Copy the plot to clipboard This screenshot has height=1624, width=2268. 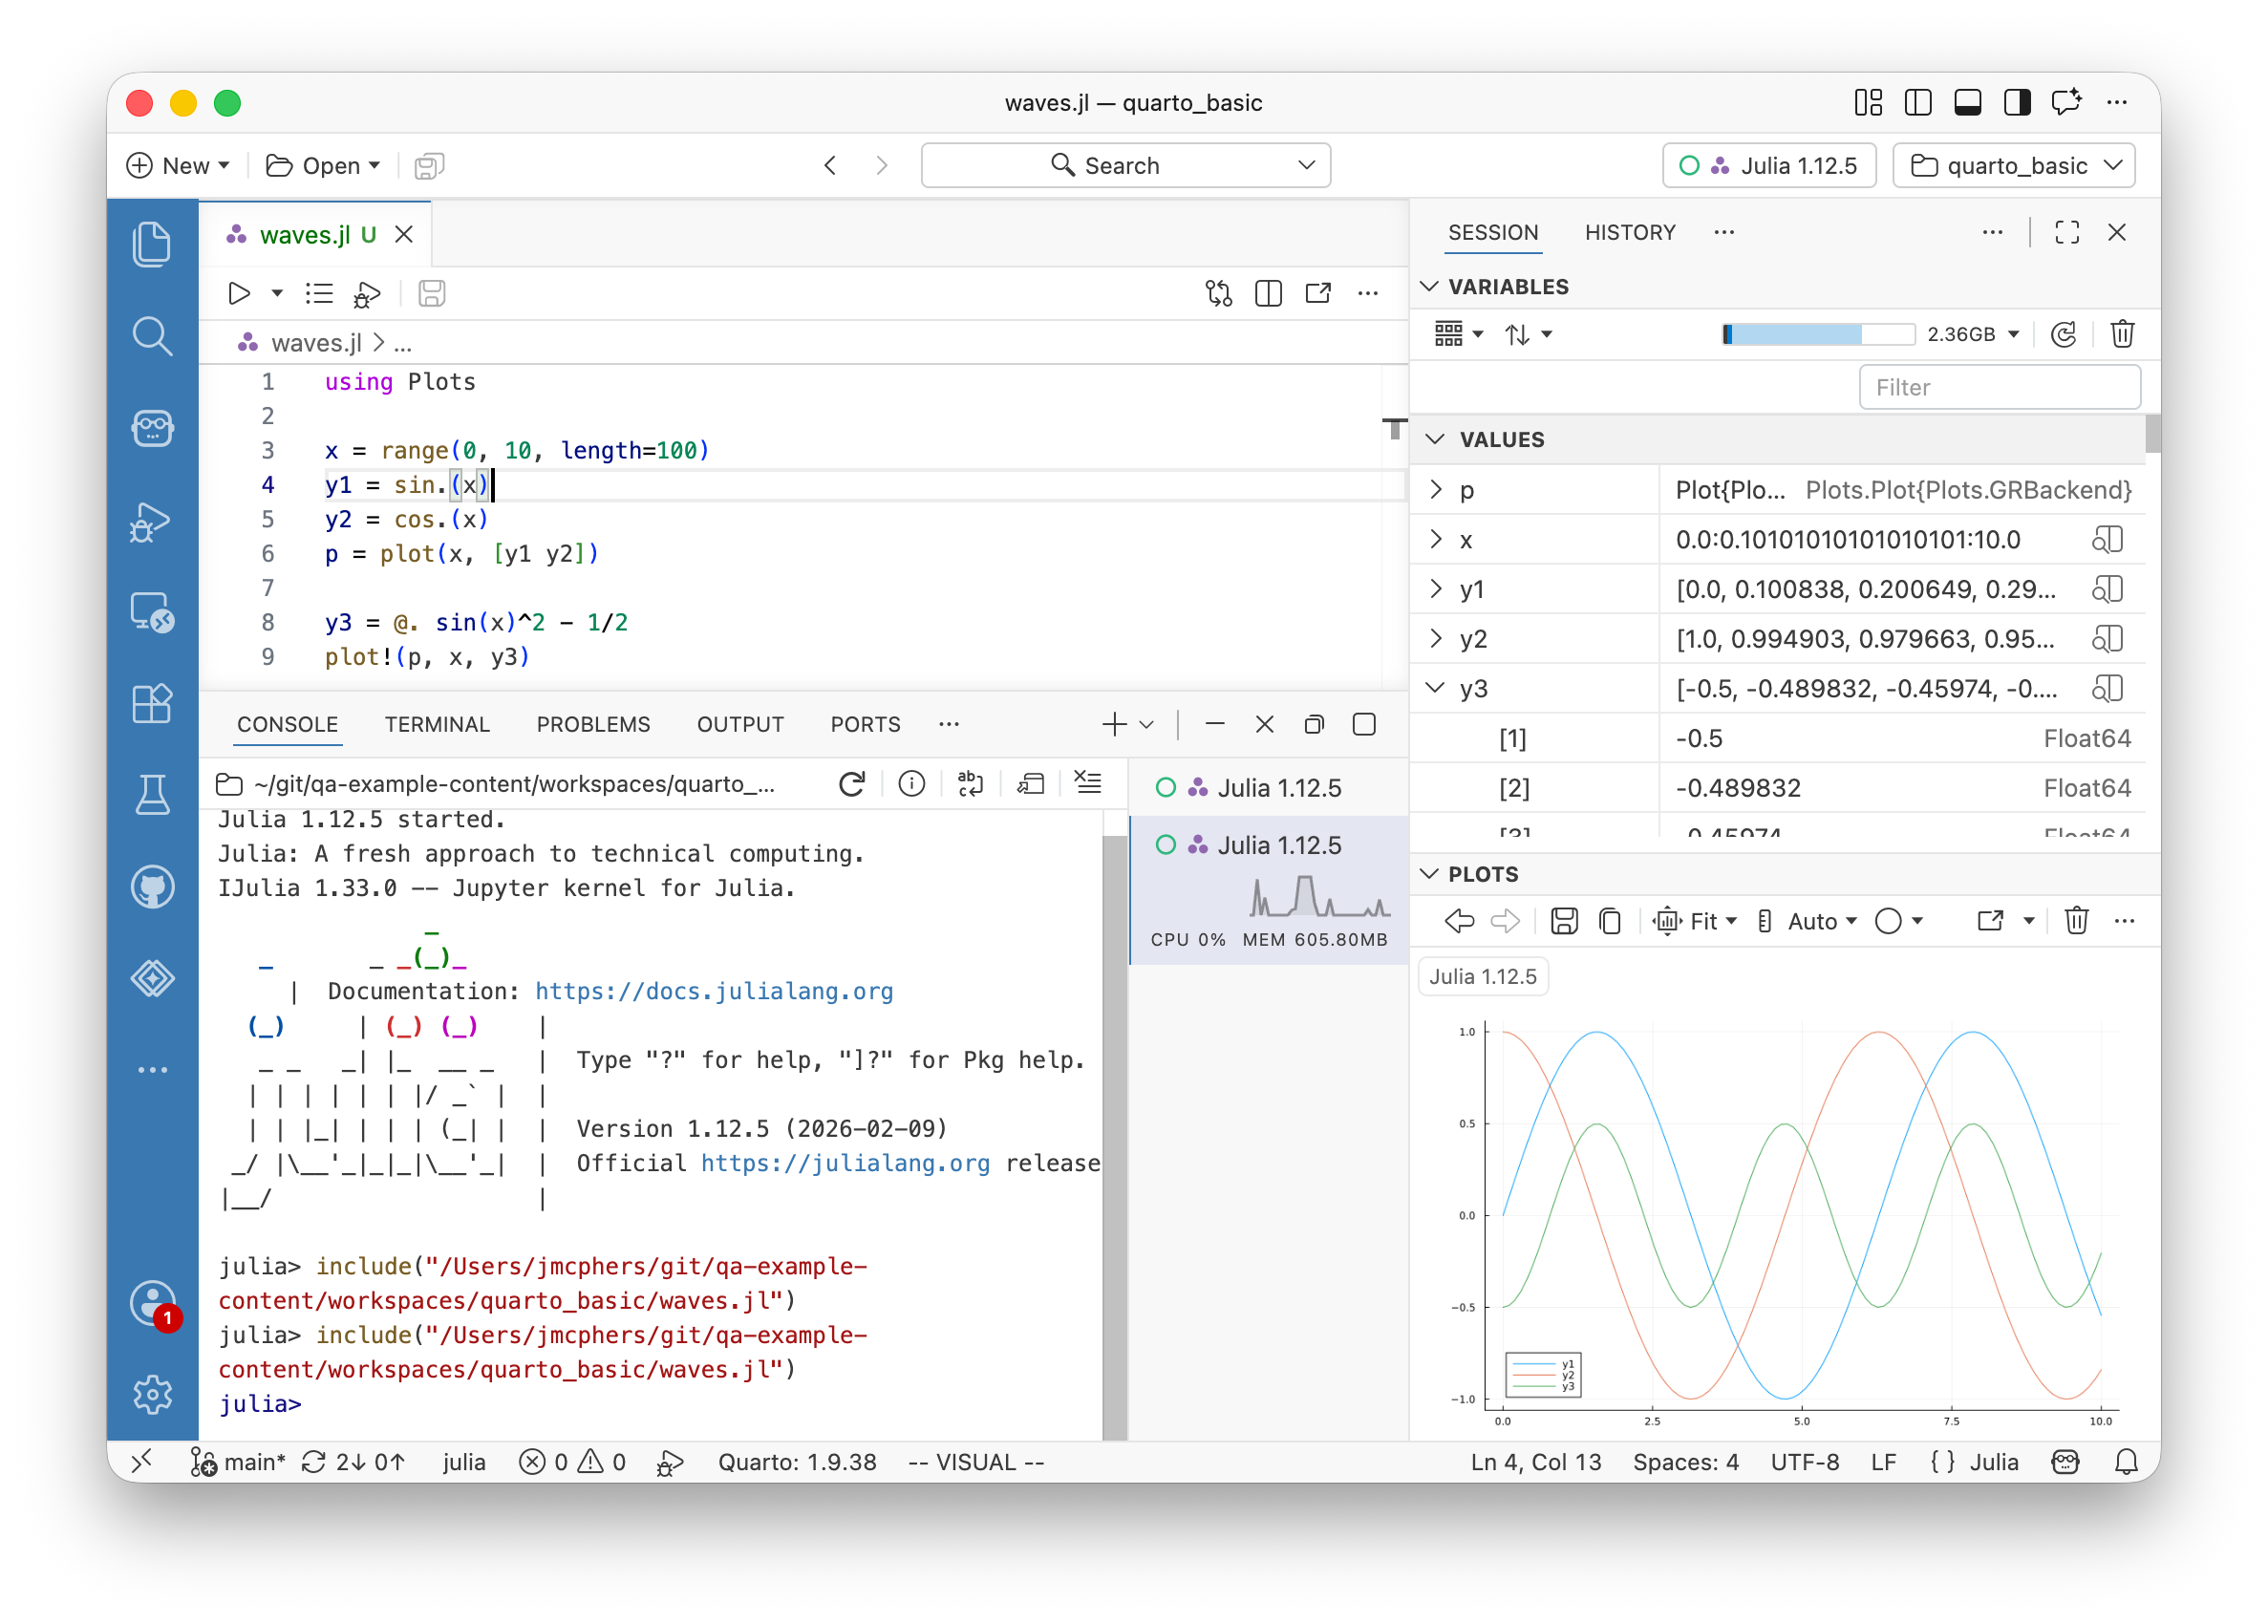pos(1610,922)
